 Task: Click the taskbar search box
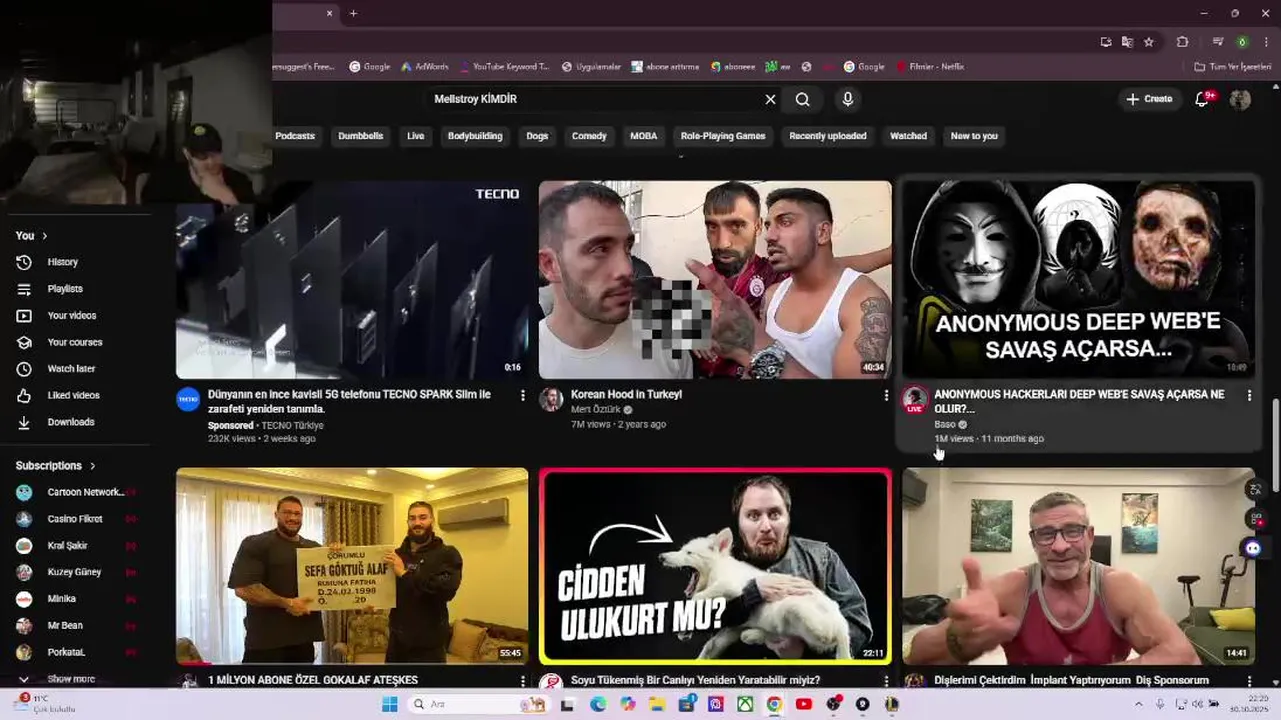(x=478, y=704)
